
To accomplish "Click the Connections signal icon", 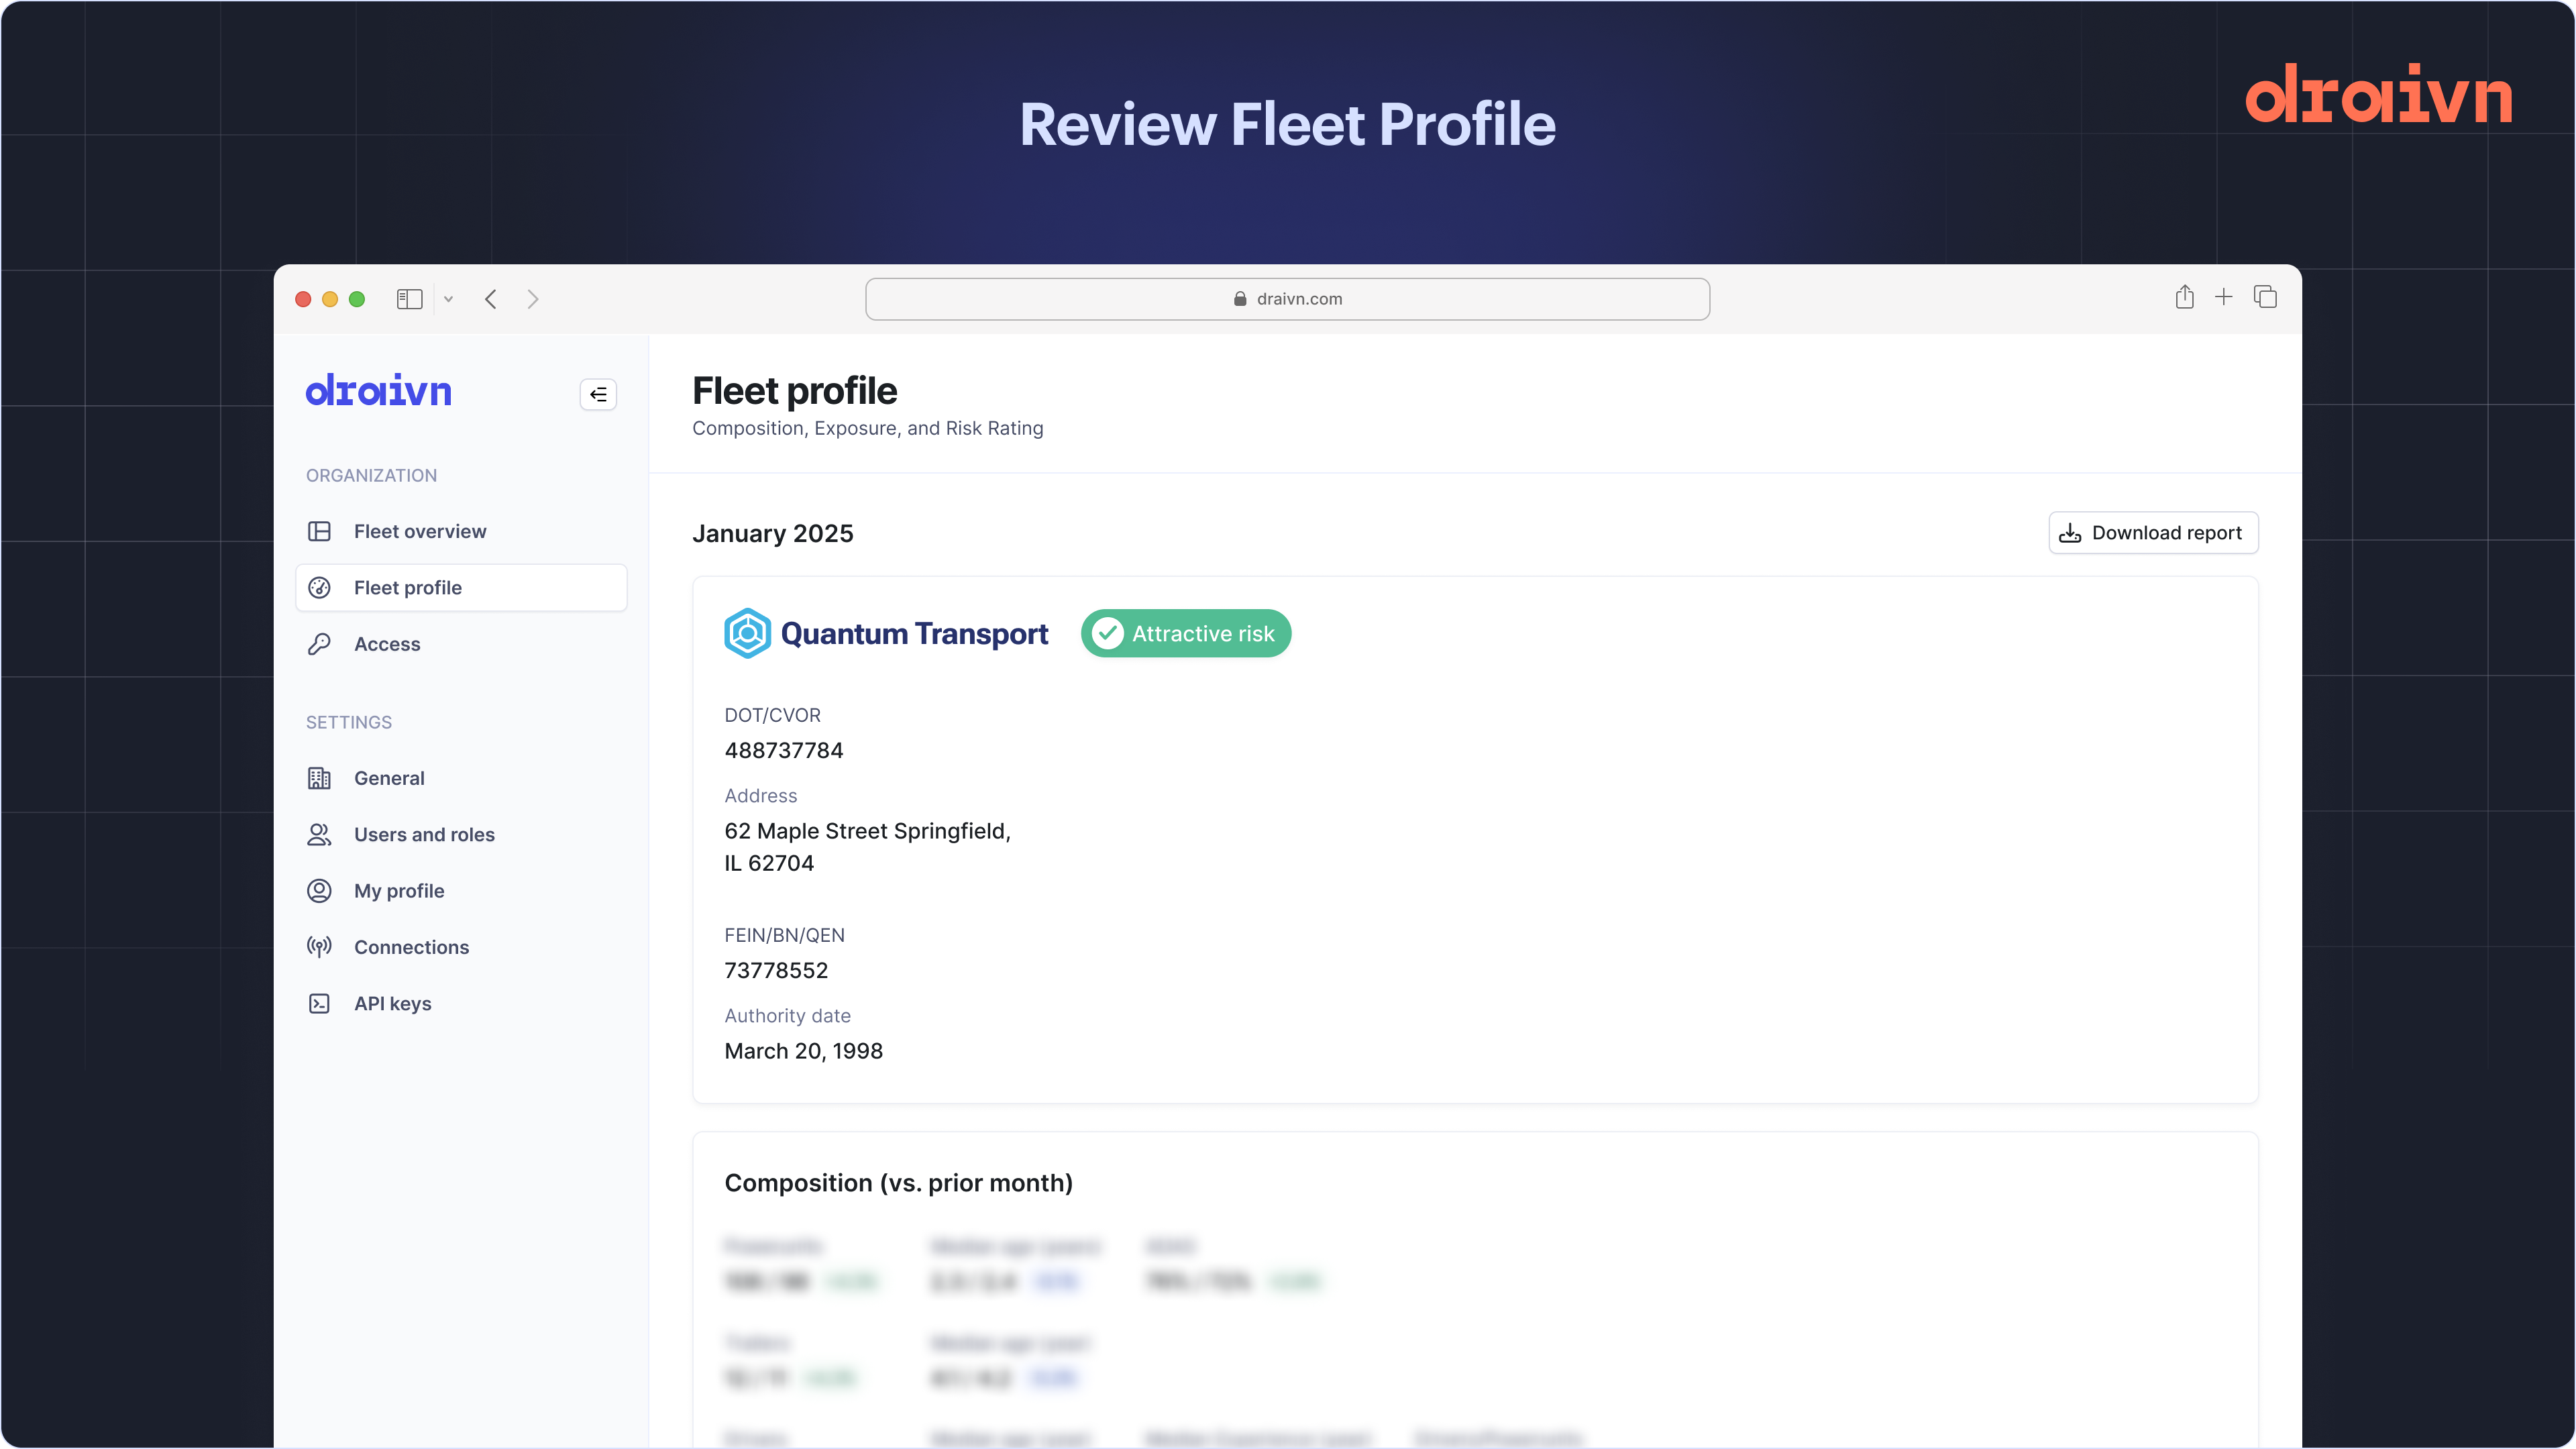I will tap(319, 946).
